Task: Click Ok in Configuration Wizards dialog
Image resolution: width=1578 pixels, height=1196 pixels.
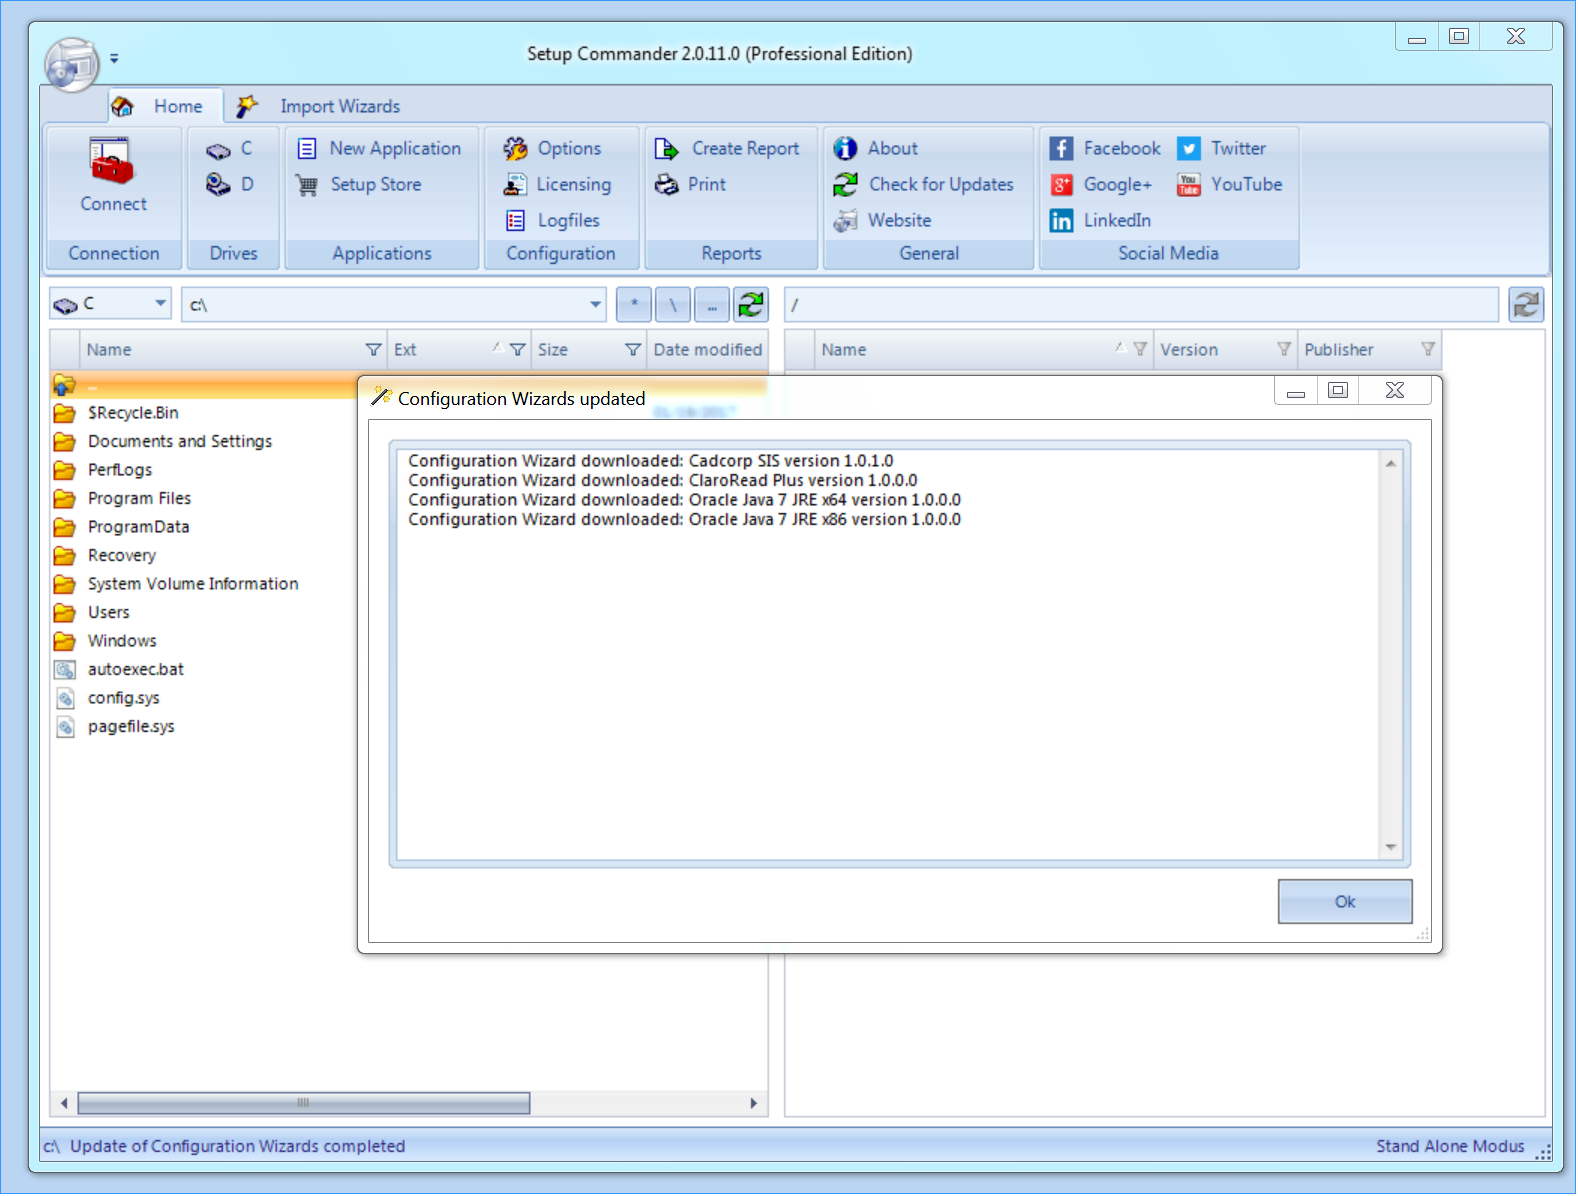Action: pyautogui.click(x=1345, y=902)
